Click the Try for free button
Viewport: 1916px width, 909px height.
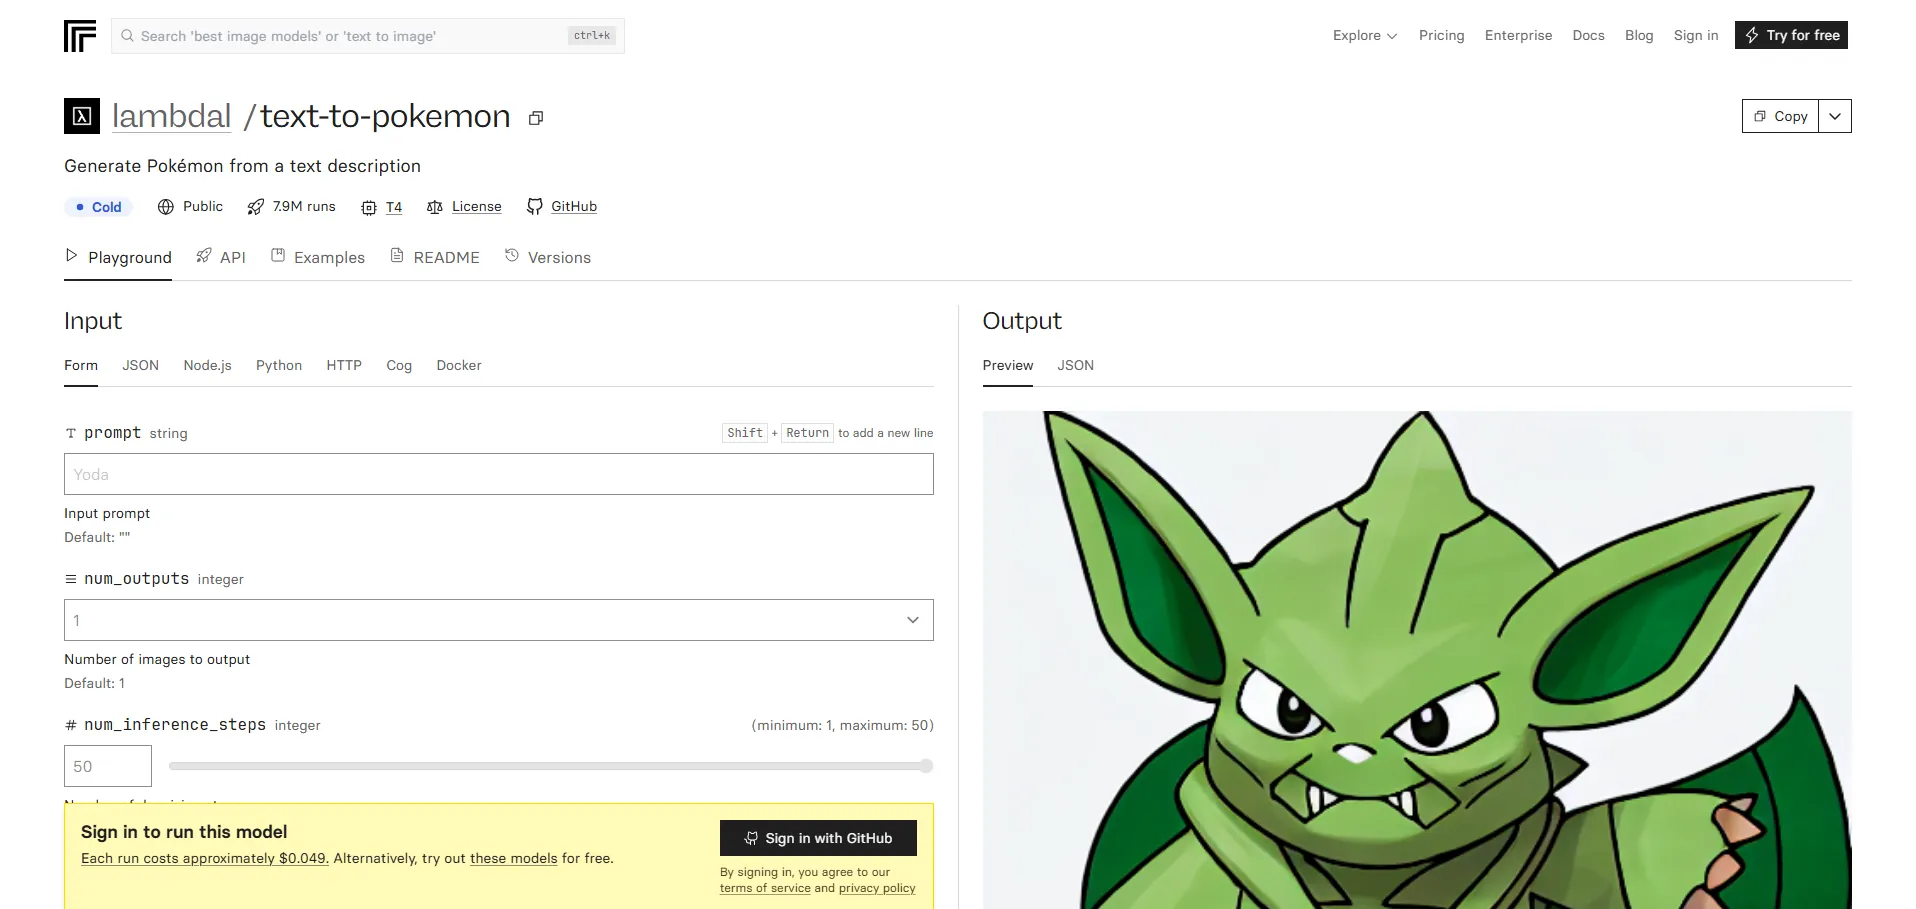click(1790, 35)
